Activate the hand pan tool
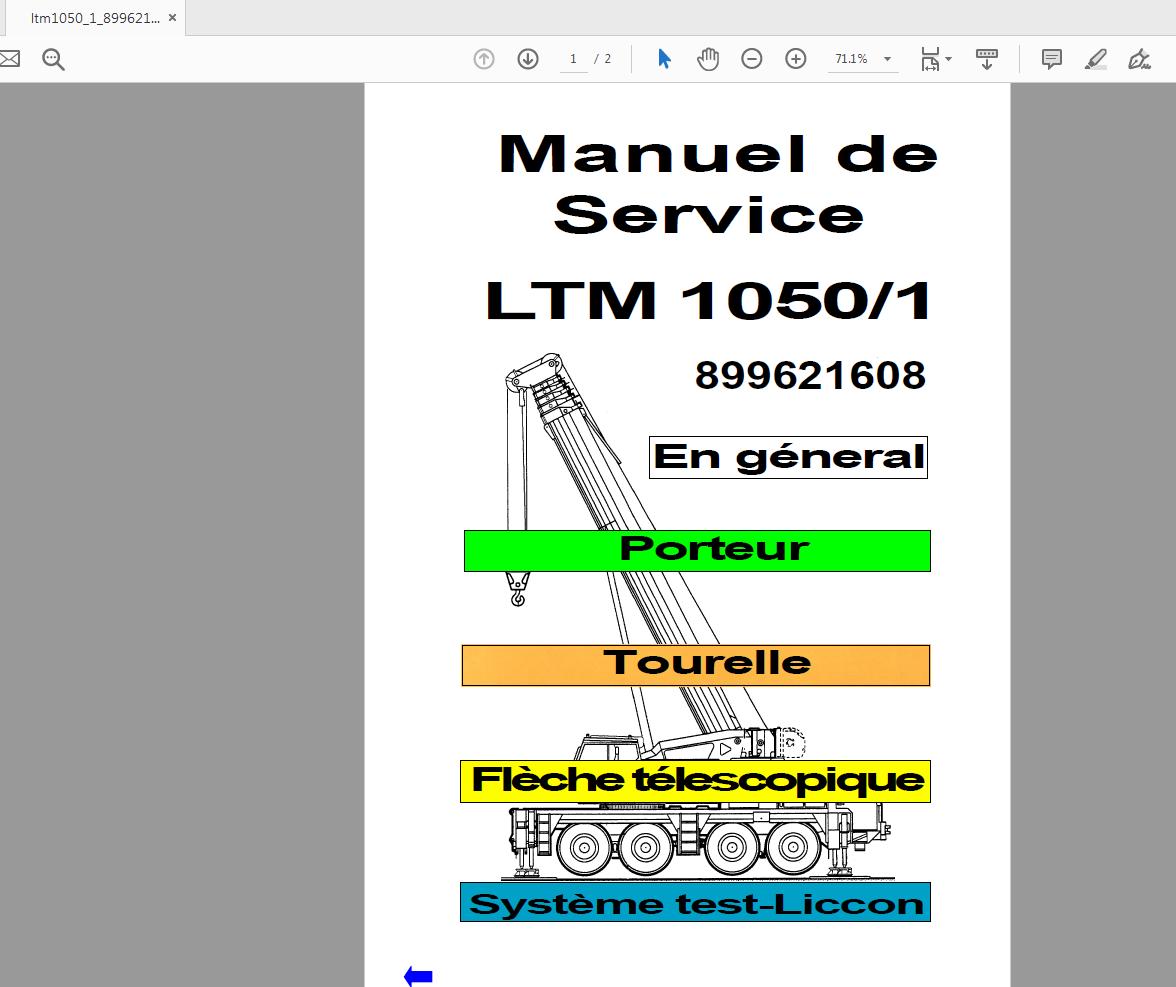This screenshot has width=1176, height=987. (x=707, y=58)
